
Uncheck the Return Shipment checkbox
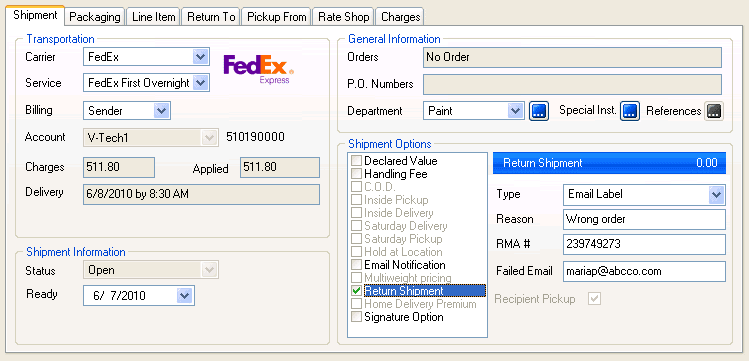click(x=356, y=291)
